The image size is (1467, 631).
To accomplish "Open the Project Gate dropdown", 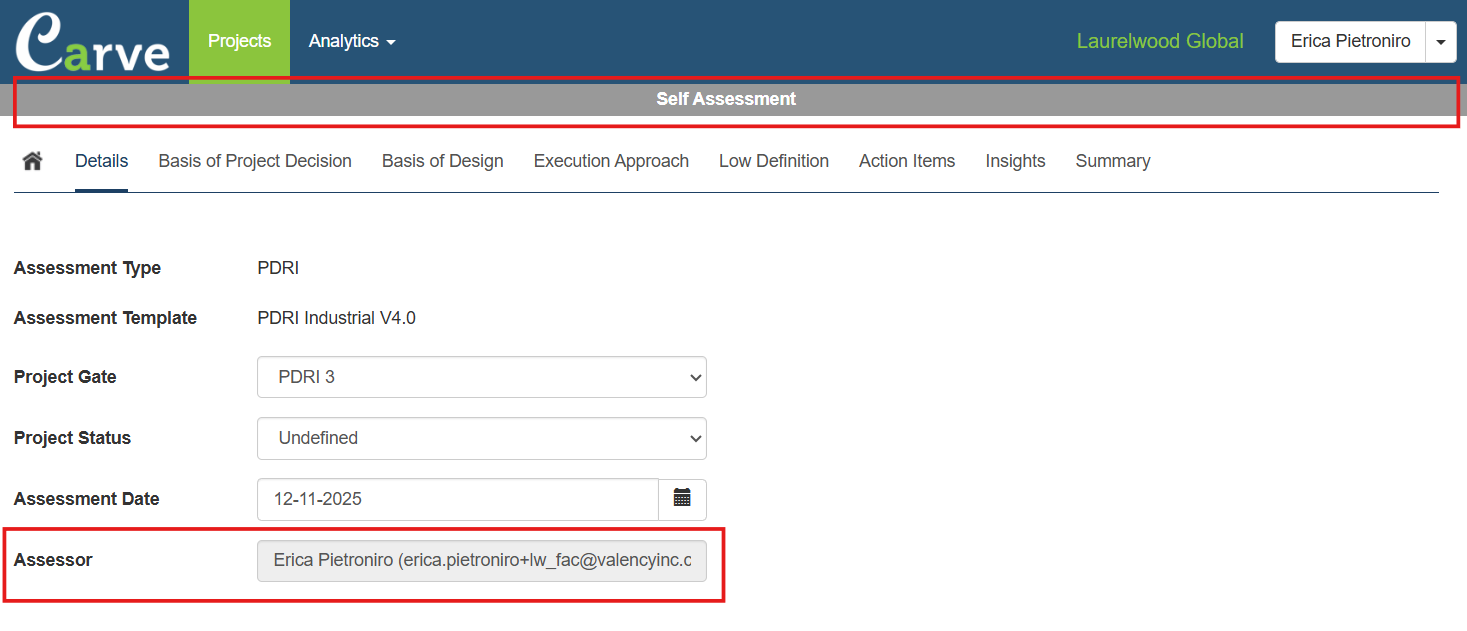I will (x=481, y=377).
